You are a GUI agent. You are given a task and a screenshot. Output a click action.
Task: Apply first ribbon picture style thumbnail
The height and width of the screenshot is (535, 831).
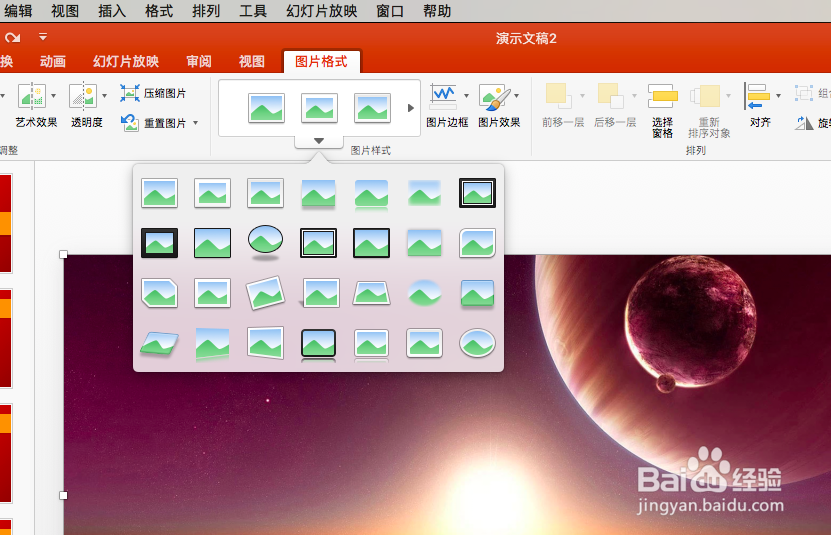point(266,108)
